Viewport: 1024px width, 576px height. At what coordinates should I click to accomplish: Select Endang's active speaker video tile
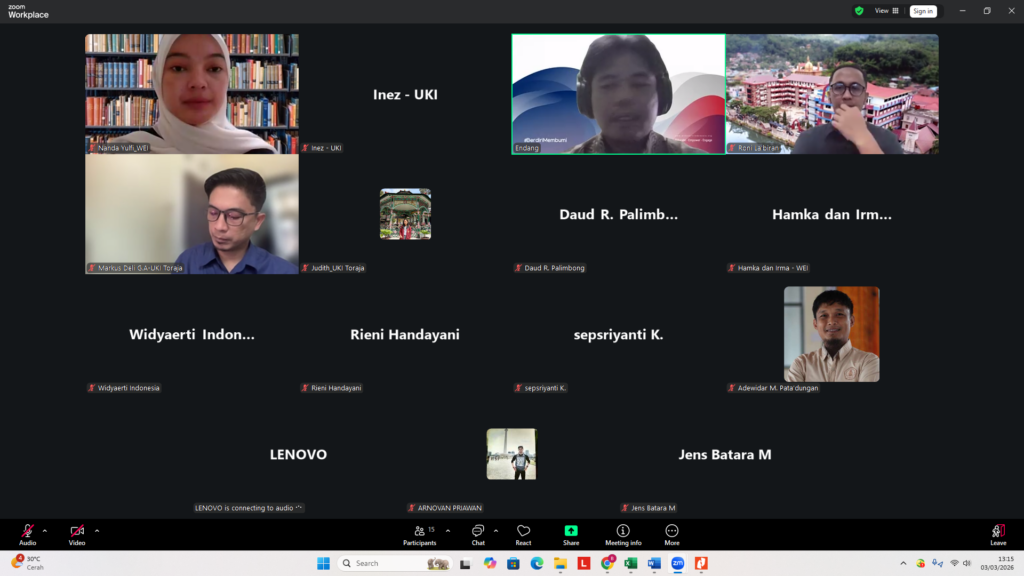[618, 94]
